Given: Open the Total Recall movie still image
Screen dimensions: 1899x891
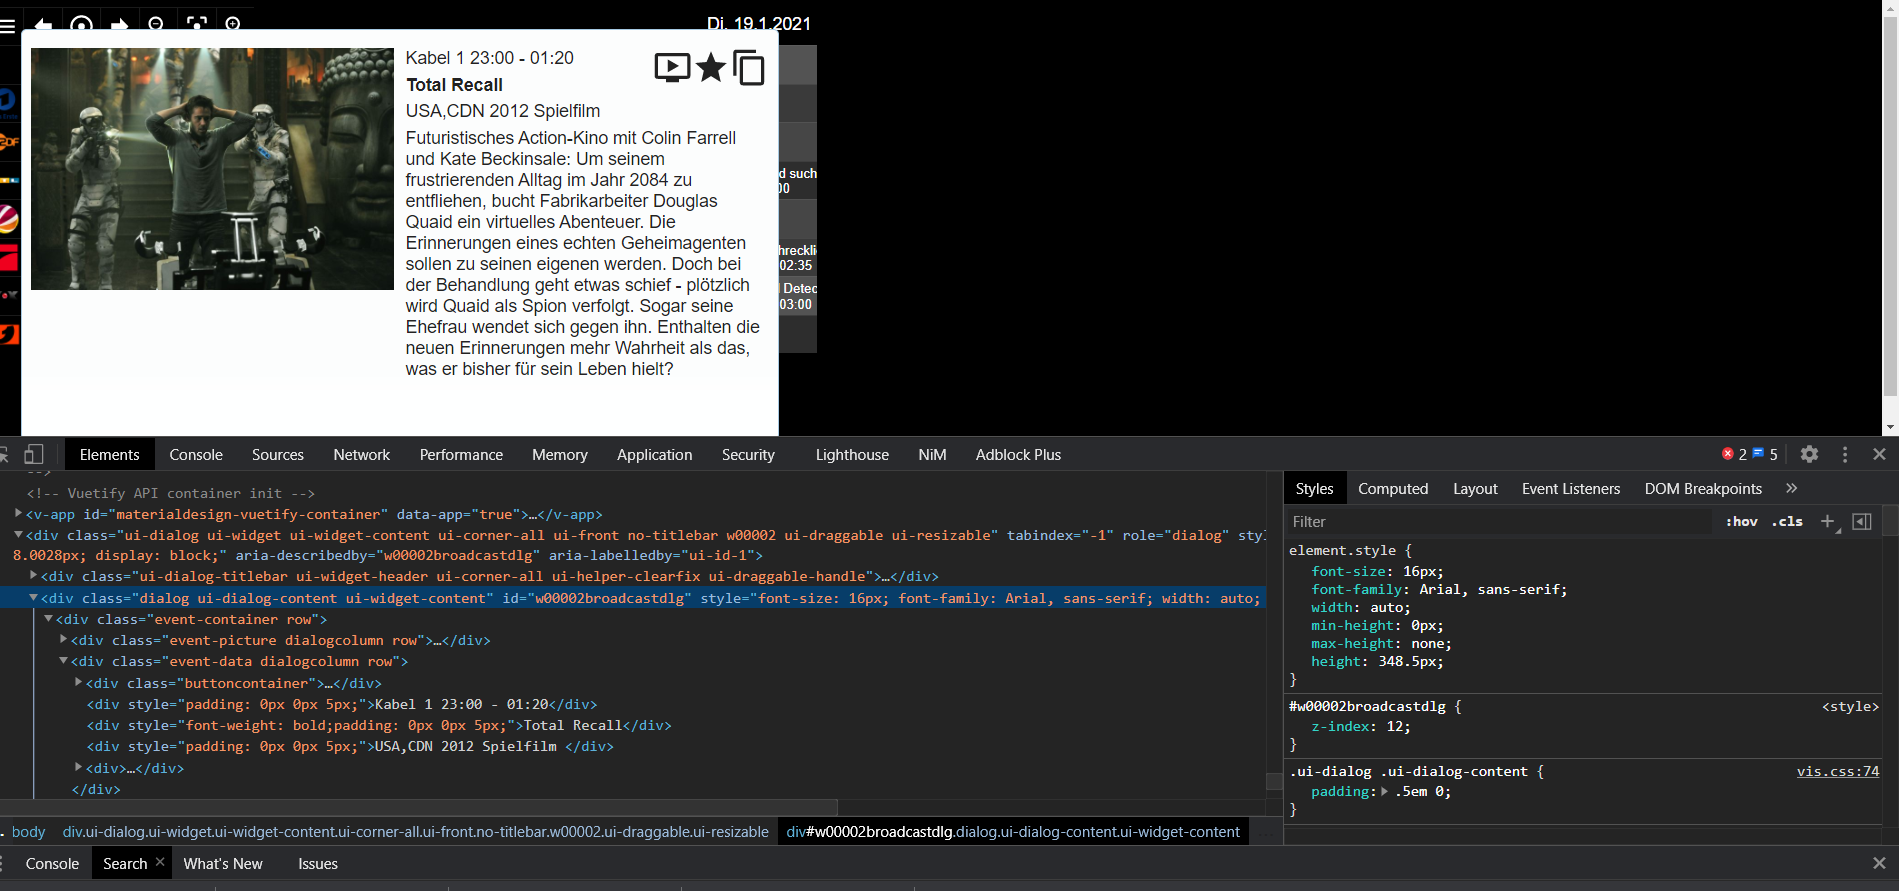Looking at the screenshot, I should [x=212, y=169].
